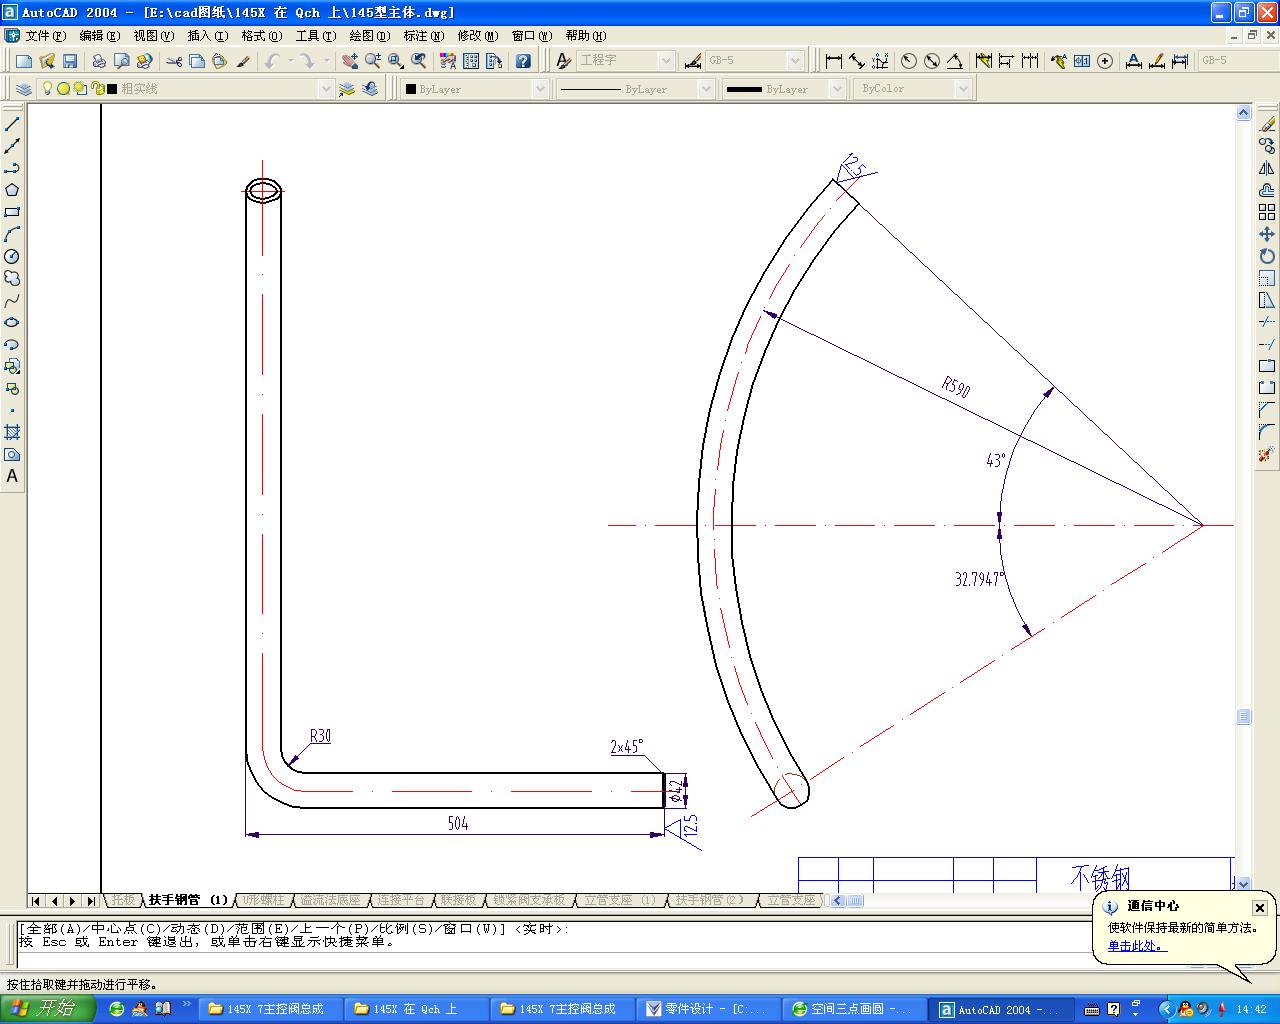Switch to 空间三点画圆 taskbar window
1280x1024 pixels.
(x=854, y=1009)
